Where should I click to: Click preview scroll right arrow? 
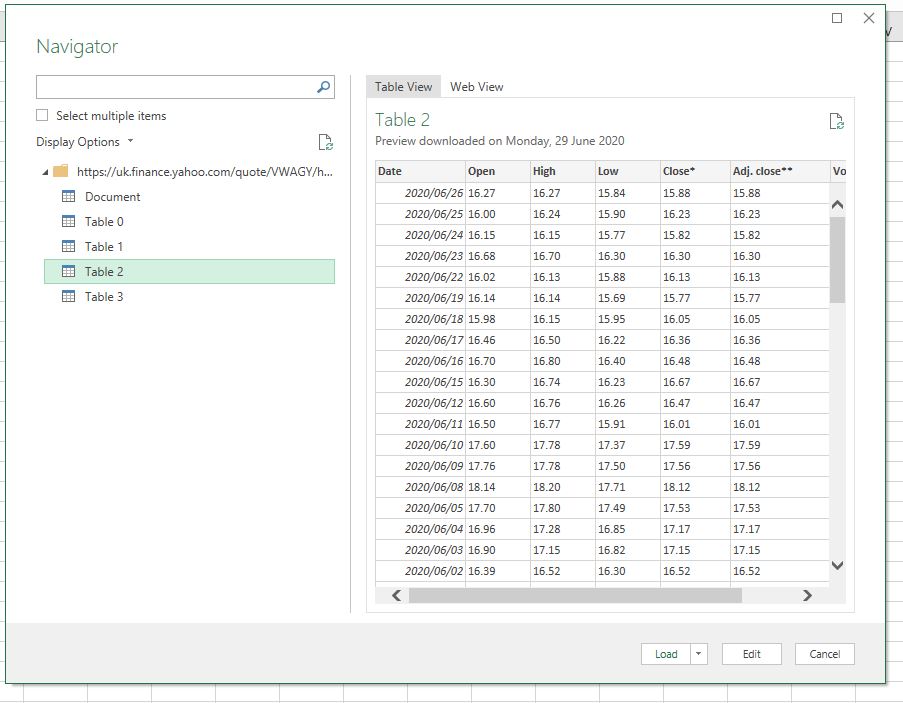[x=807, y=595]
